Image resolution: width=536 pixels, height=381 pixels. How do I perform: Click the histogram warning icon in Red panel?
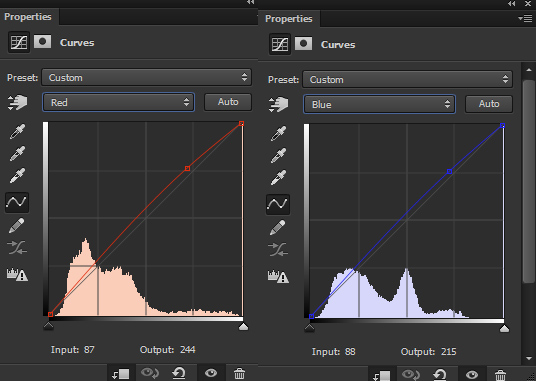(17, 275)
